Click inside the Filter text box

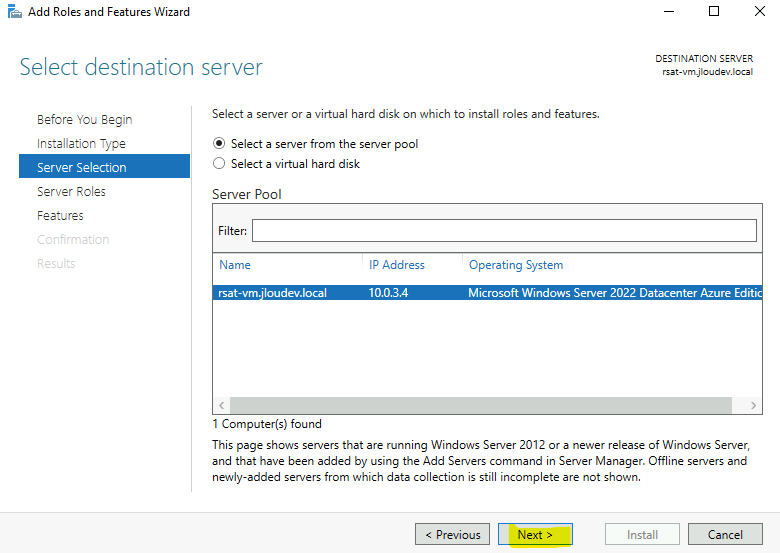pos(504,231)
